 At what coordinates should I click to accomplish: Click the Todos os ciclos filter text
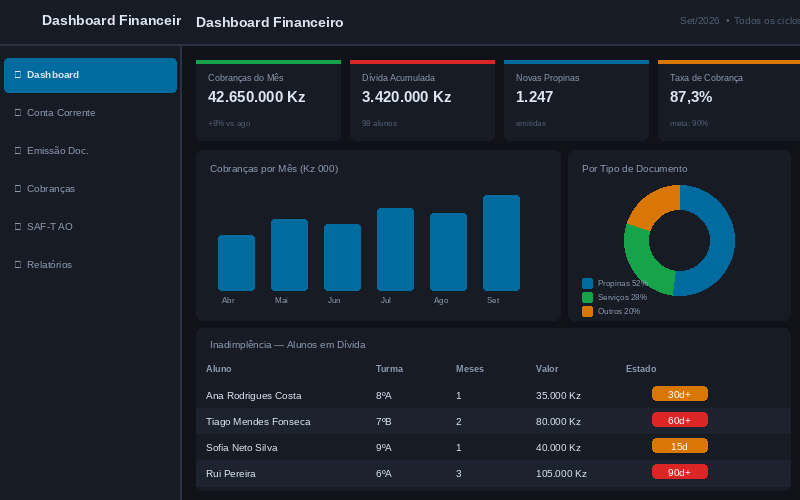767,21
